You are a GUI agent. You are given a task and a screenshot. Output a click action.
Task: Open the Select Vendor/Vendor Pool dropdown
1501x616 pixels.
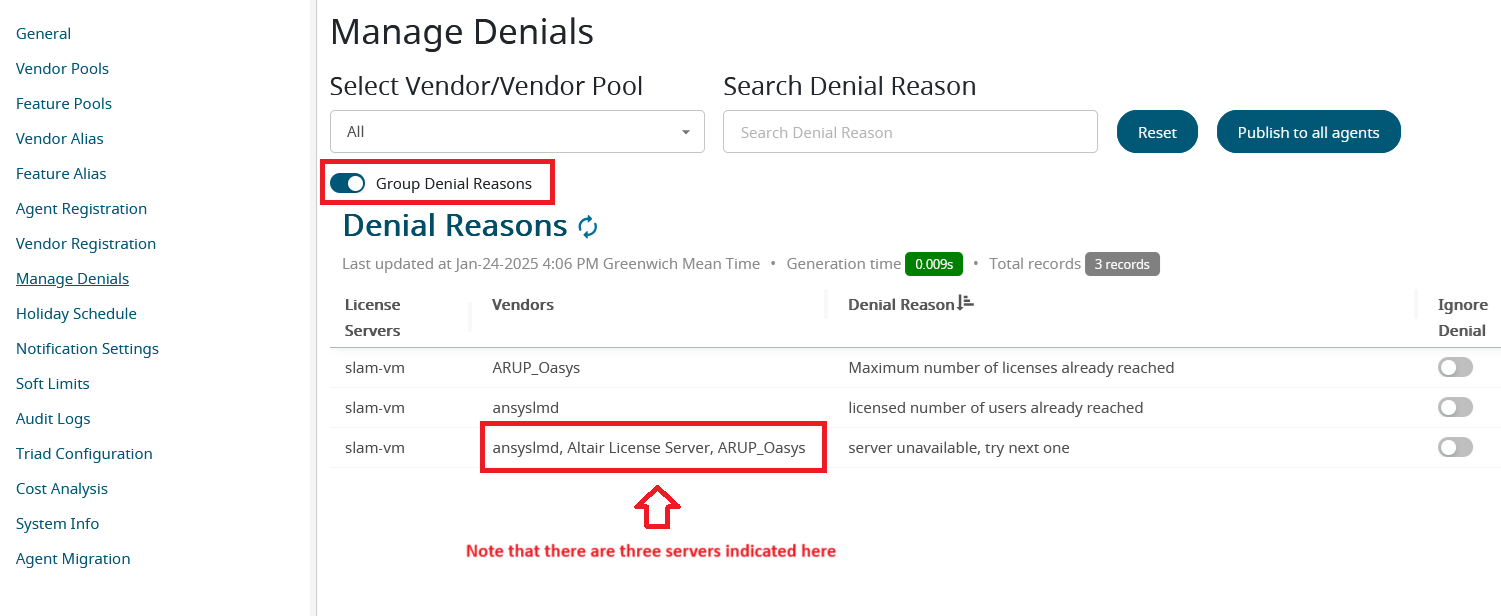click(x=516, y=132)
